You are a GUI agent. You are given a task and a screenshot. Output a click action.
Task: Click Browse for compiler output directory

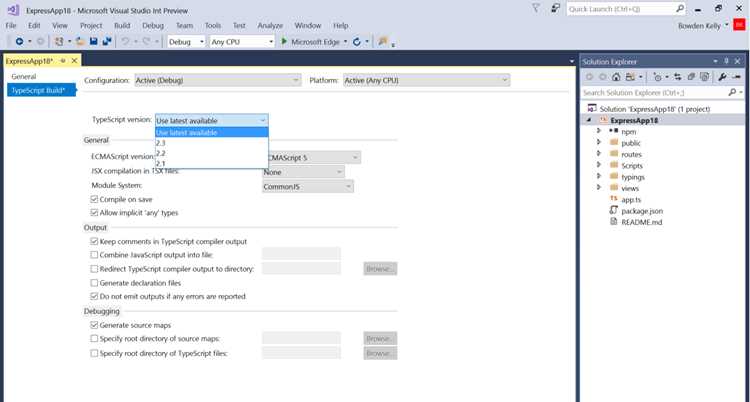pyautogui.click(x=380, y=269)
